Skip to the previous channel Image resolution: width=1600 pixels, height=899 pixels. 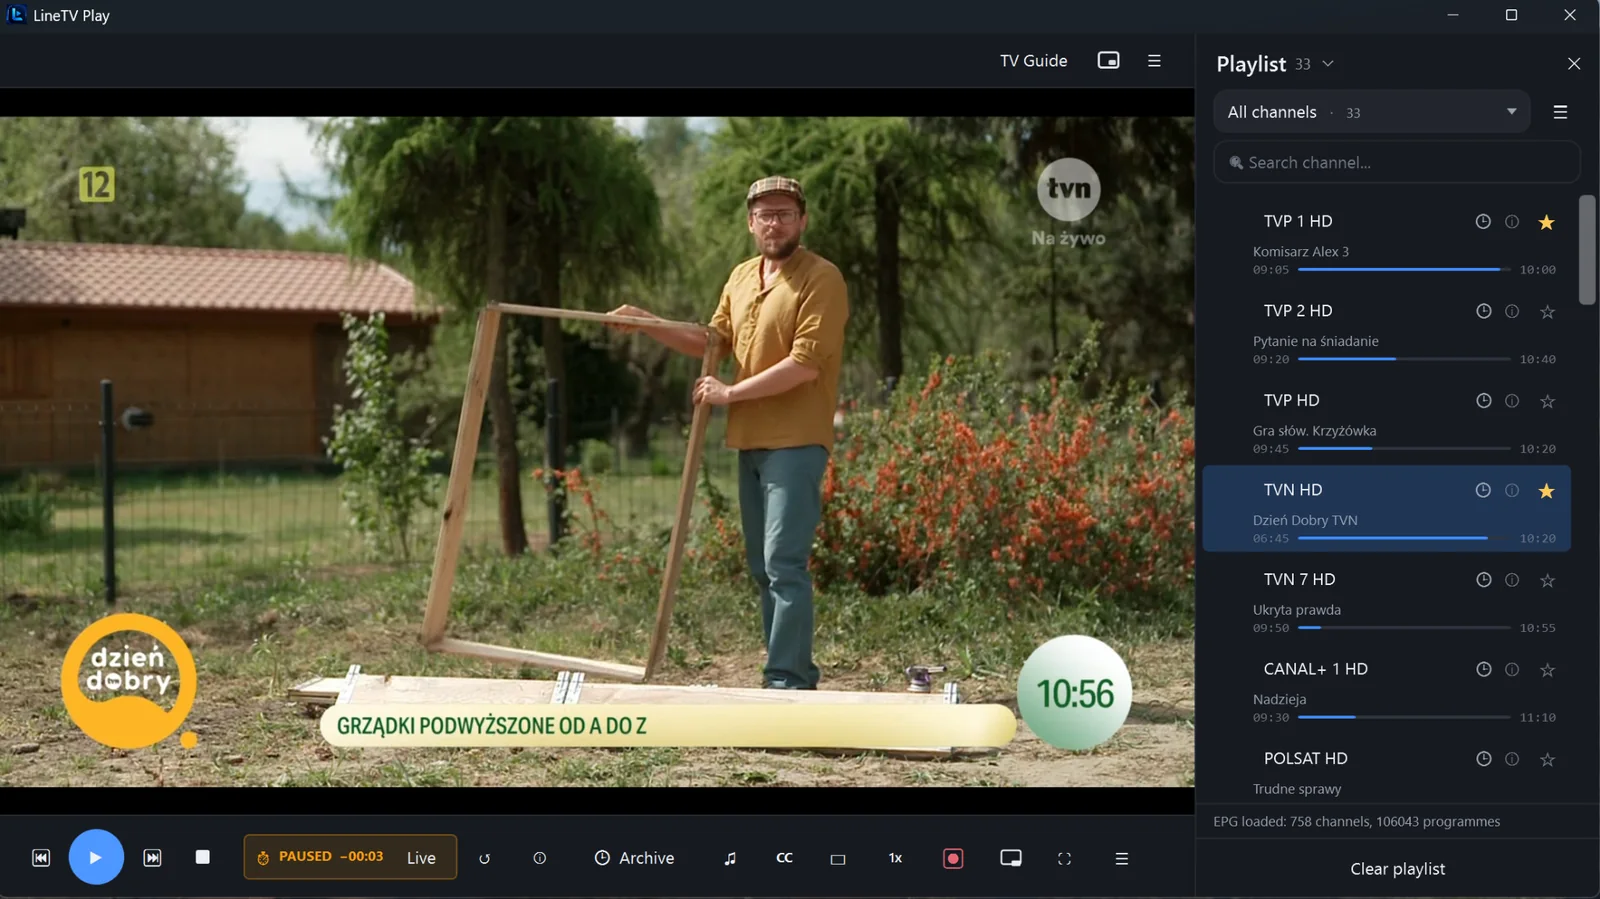click(41, 858)
